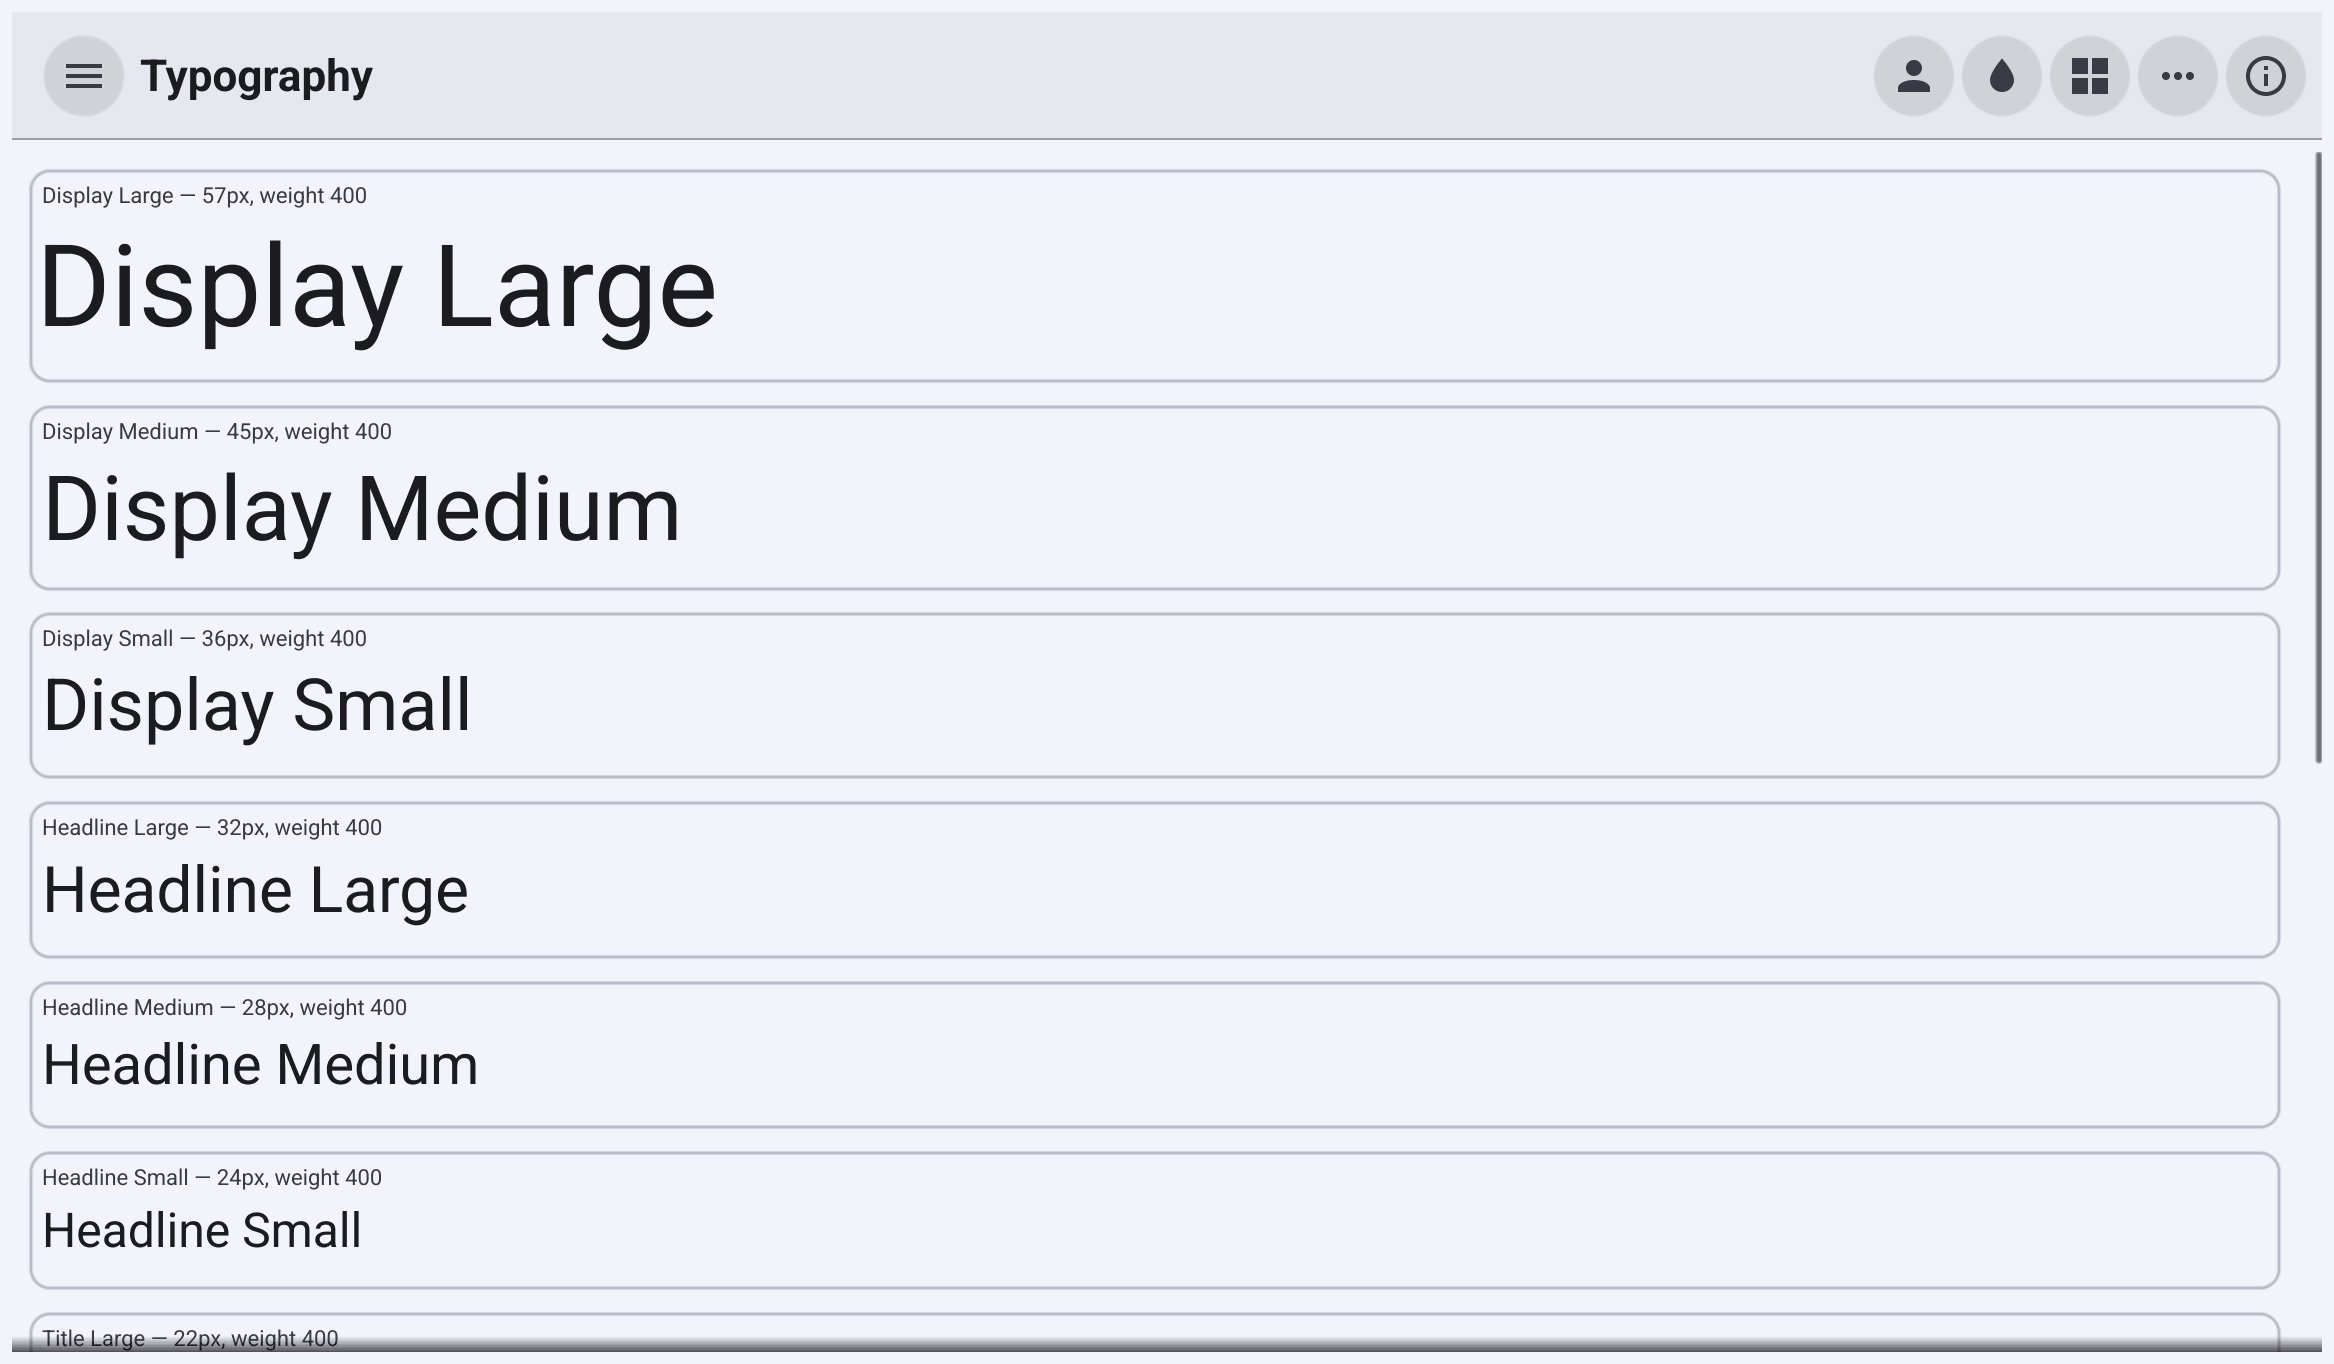Open the water drop color theme icon
Image resolution: width=2334 pixels, height=1364 pixels.
pyautogui.click(x=2002, y=76)
